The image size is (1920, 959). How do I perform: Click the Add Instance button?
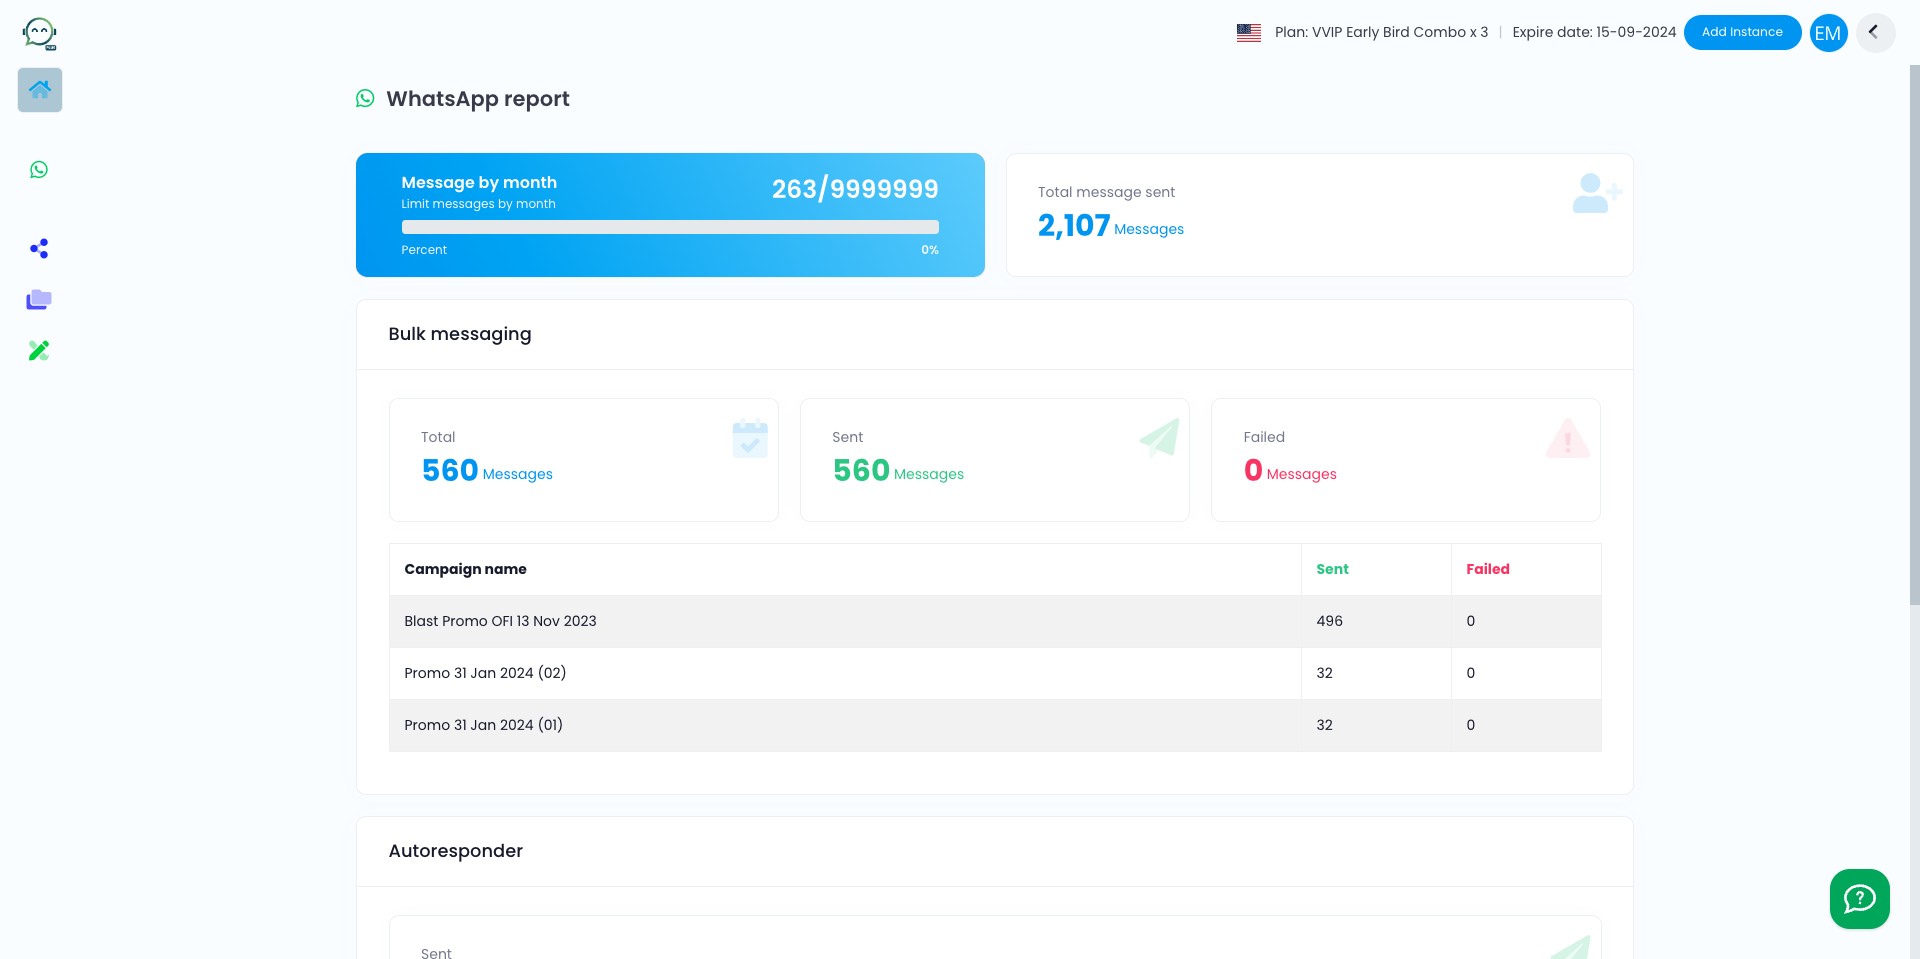1742,32
